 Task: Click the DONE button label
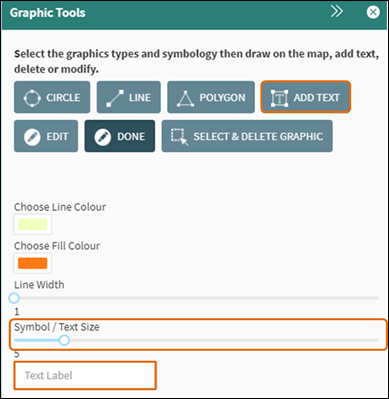click(131, 137)
